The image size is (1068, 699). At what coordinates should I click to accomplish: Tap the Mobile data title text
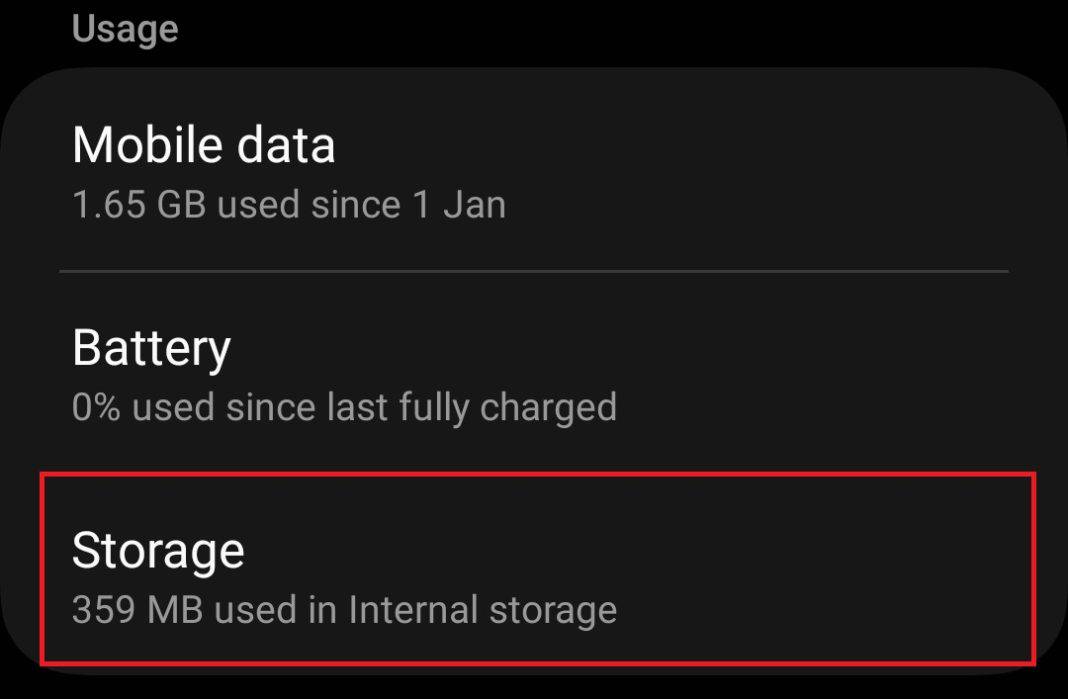point(205,144)
